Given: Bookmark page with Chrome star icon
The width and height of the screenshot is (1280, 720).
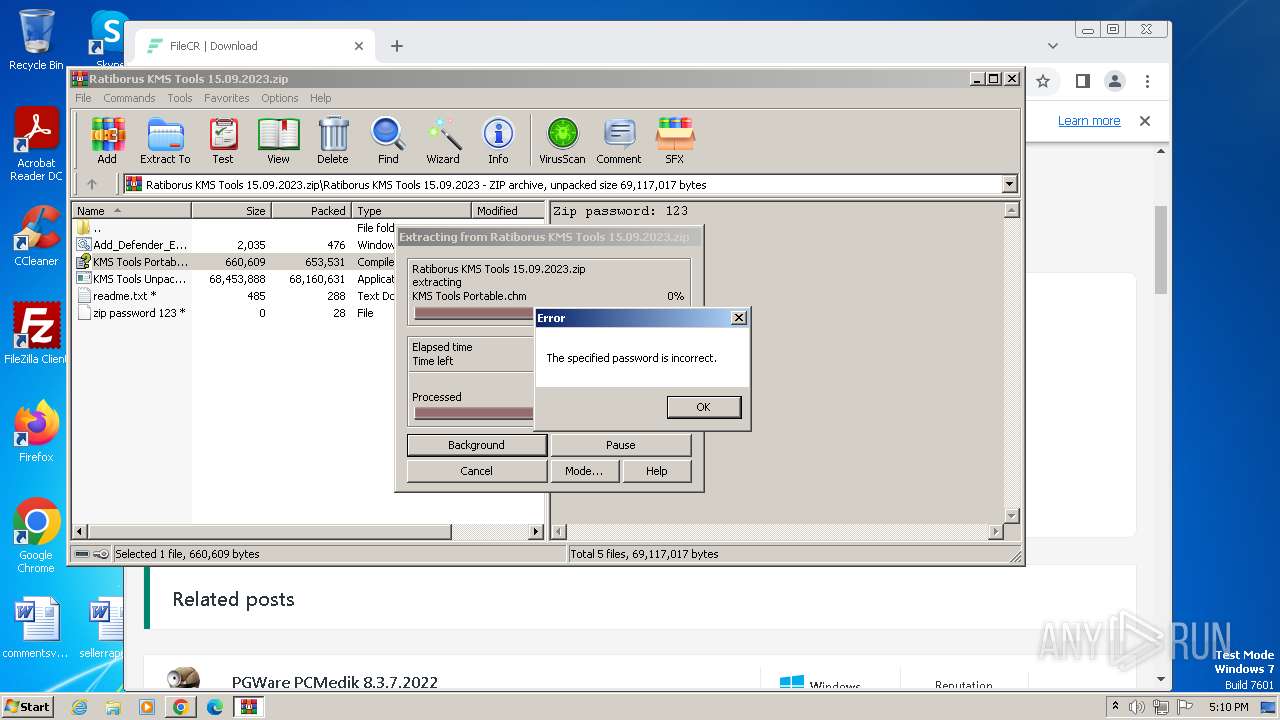Looking at the screenshot, I should point(1043,81).
